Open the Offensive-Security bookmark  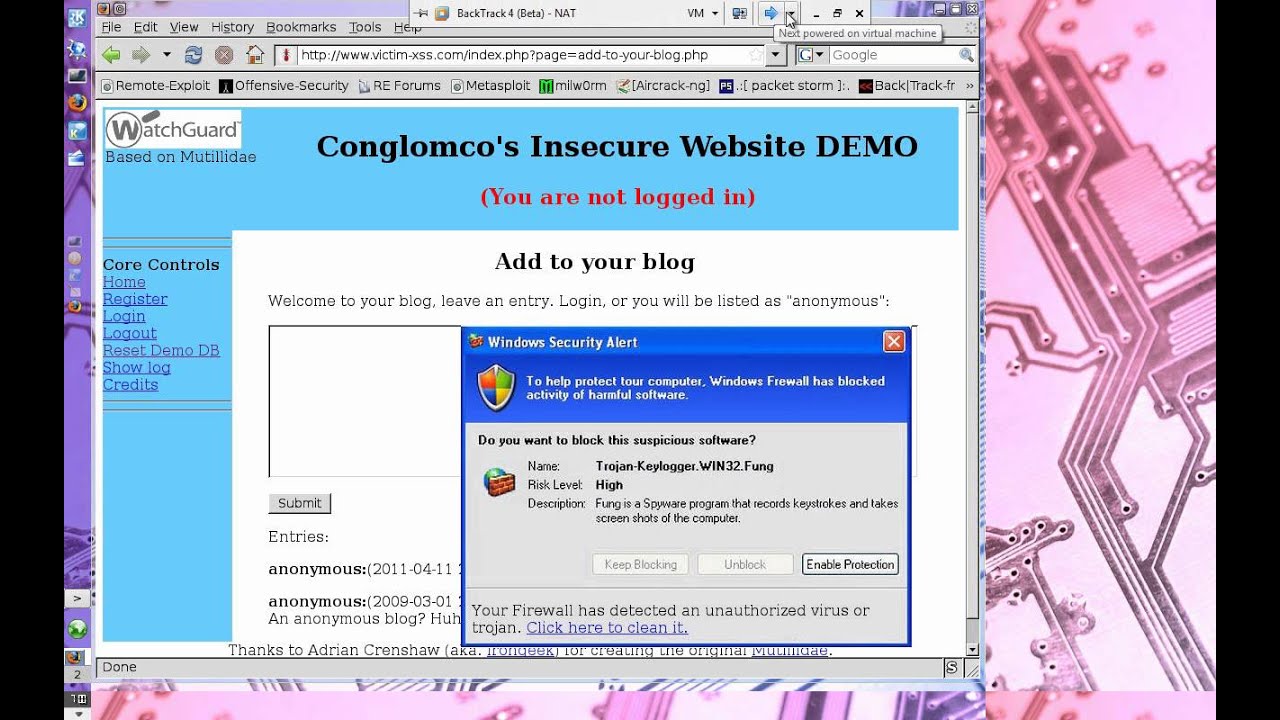[x=284, y=86]
